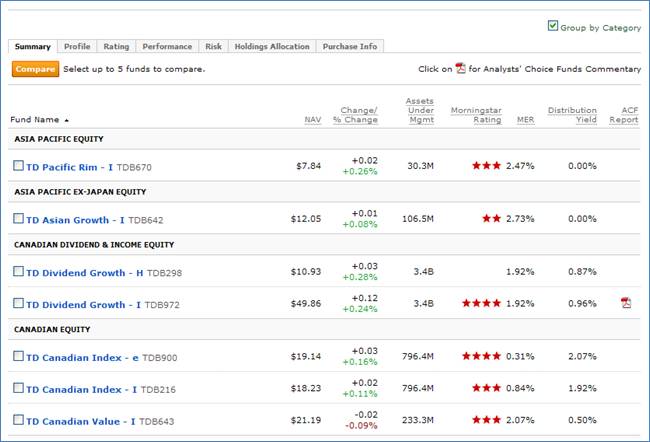Click the four-star rating for TD Canadian Index - e

482,356
